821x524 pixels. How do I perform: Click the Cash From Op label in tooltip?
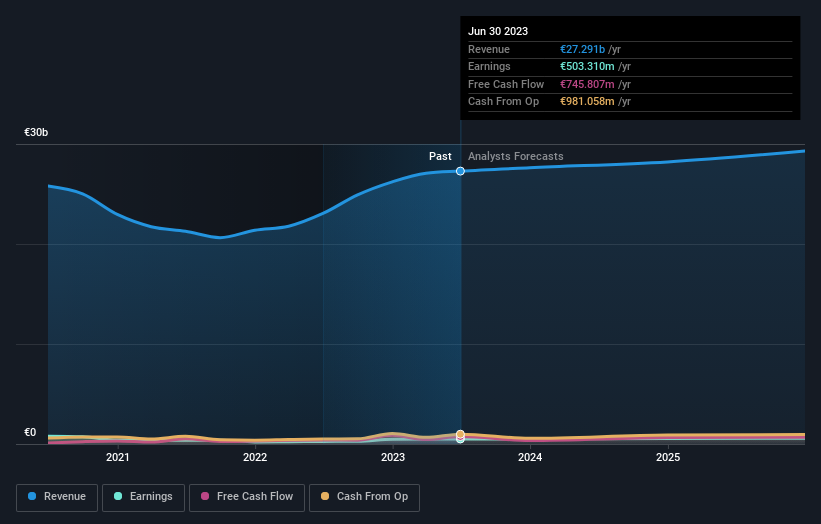(x=503, y=102)
